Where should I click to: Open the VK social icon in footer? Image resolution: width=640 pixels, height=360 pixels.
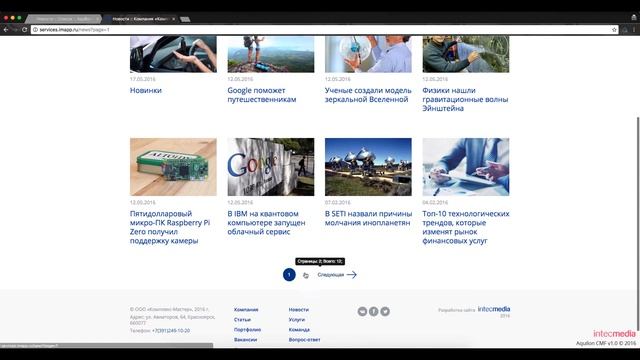tap(362, 311)
